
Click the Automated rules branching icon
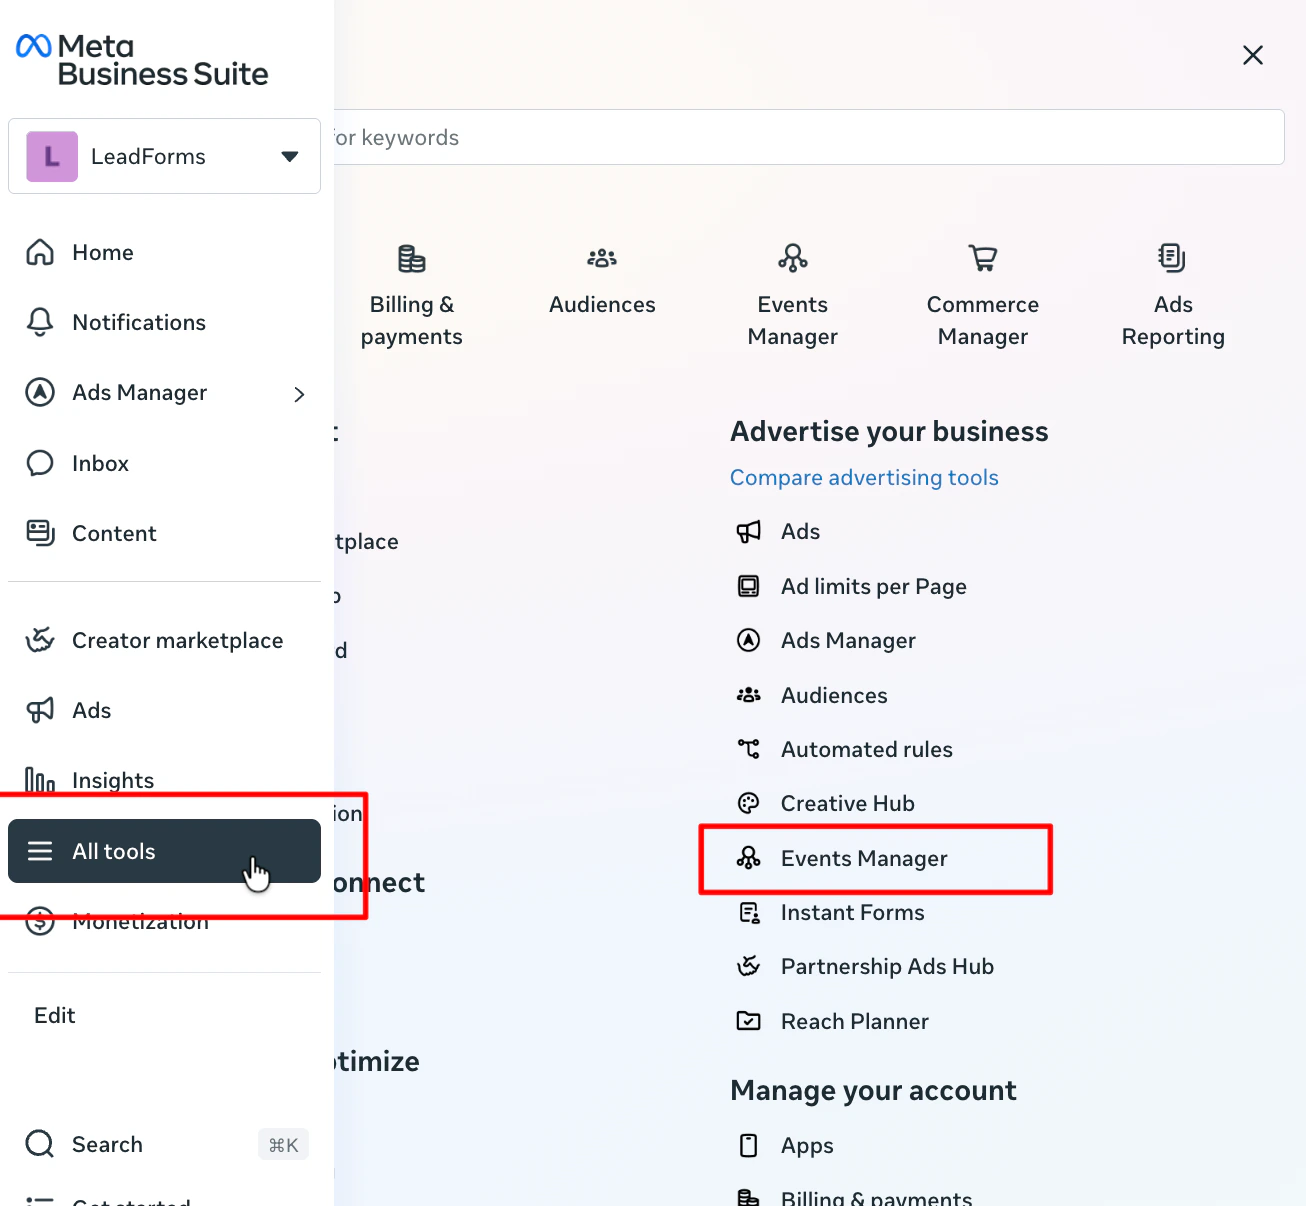749,749
